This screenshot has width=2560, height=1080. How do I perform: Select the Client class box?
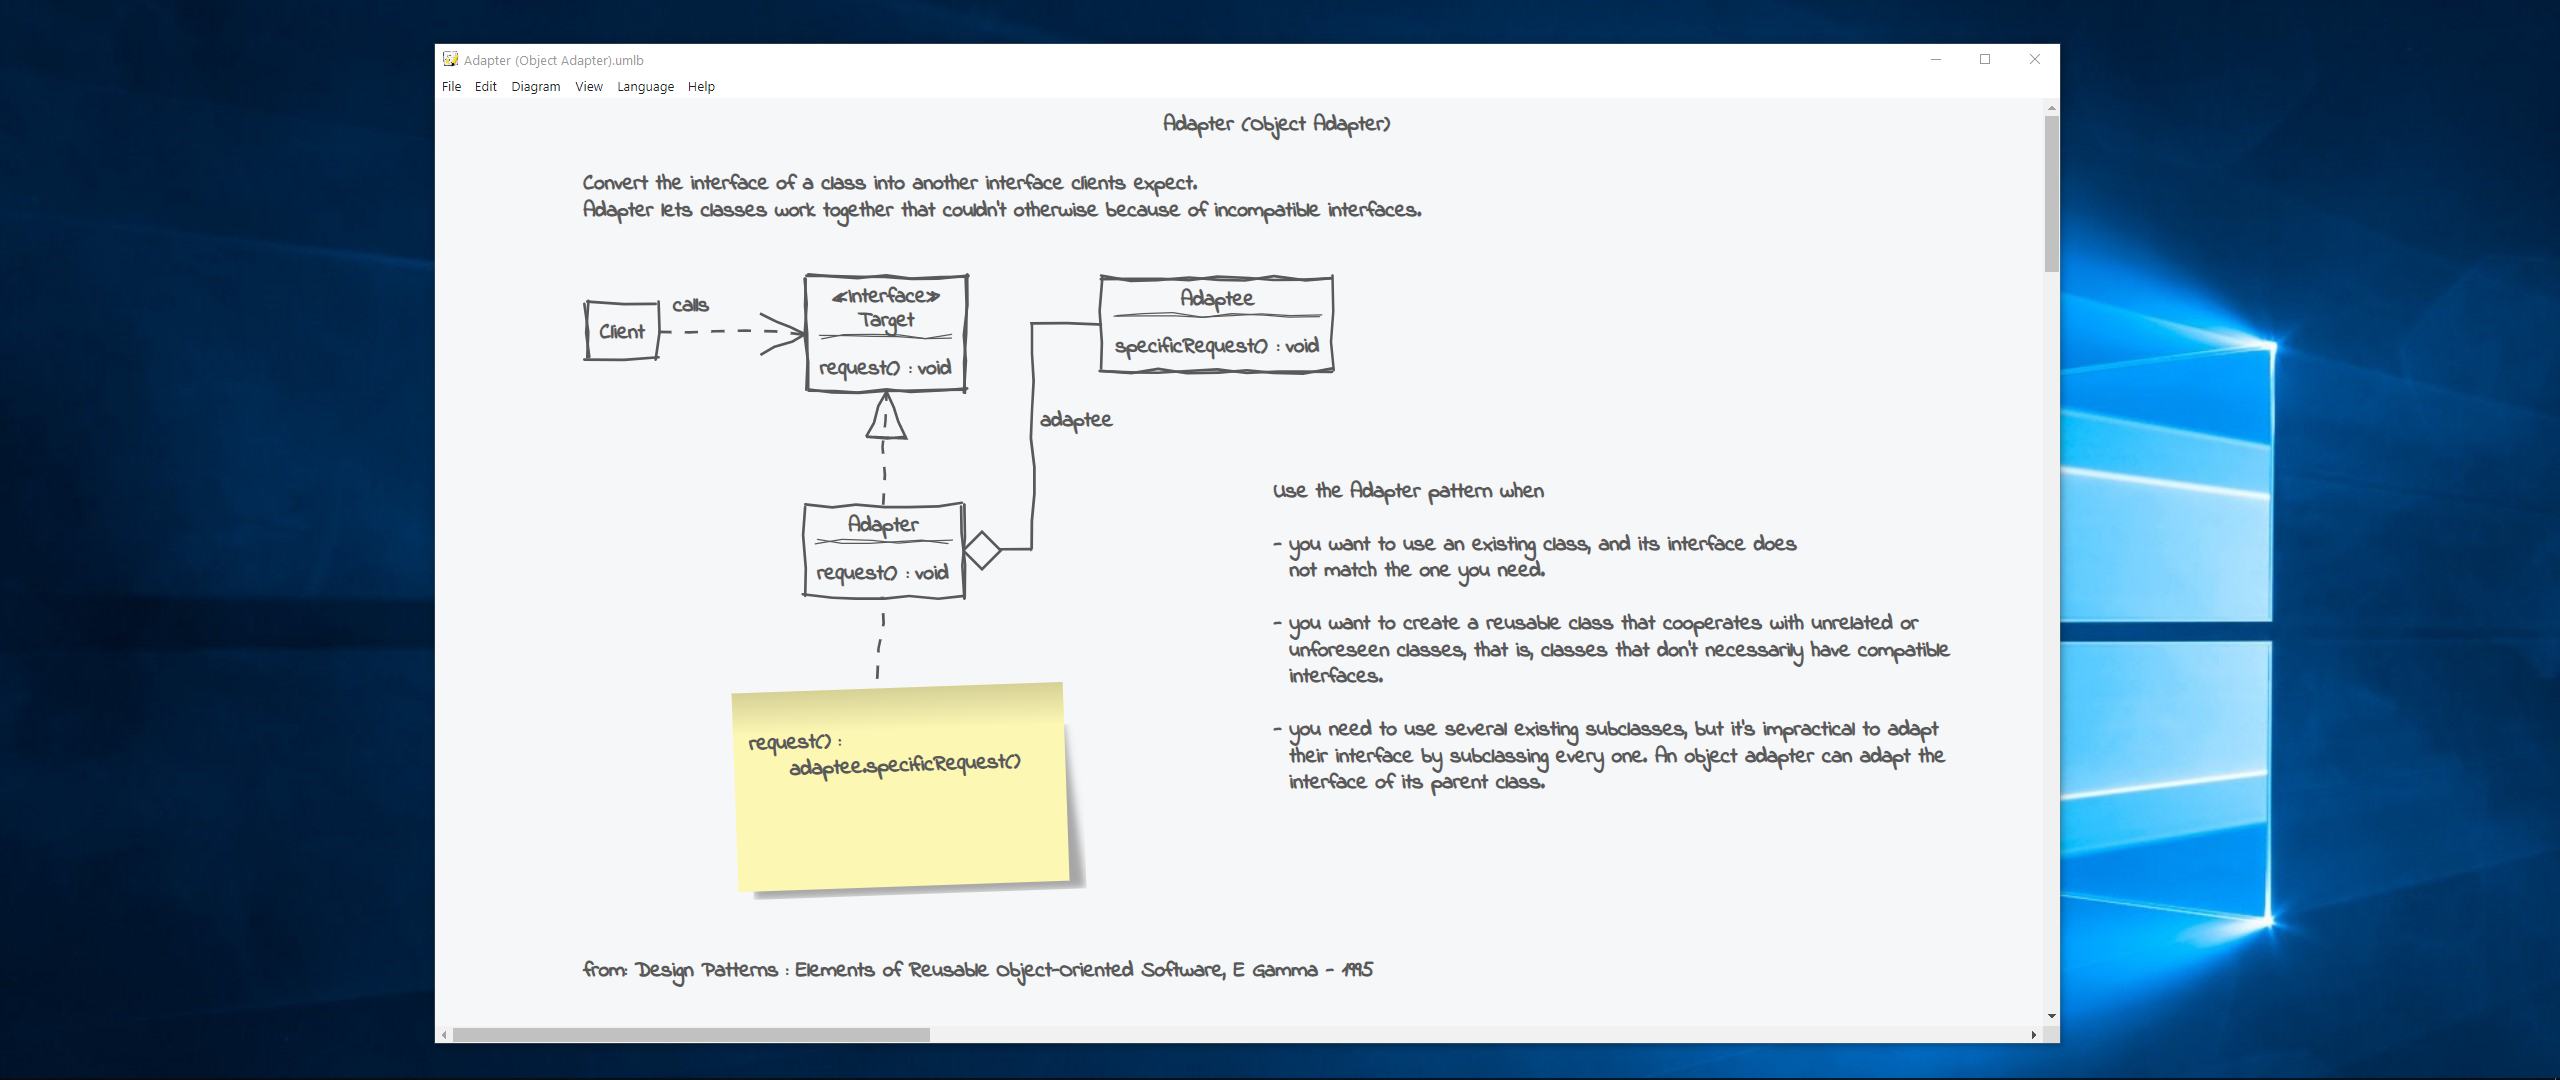point(622,331)
